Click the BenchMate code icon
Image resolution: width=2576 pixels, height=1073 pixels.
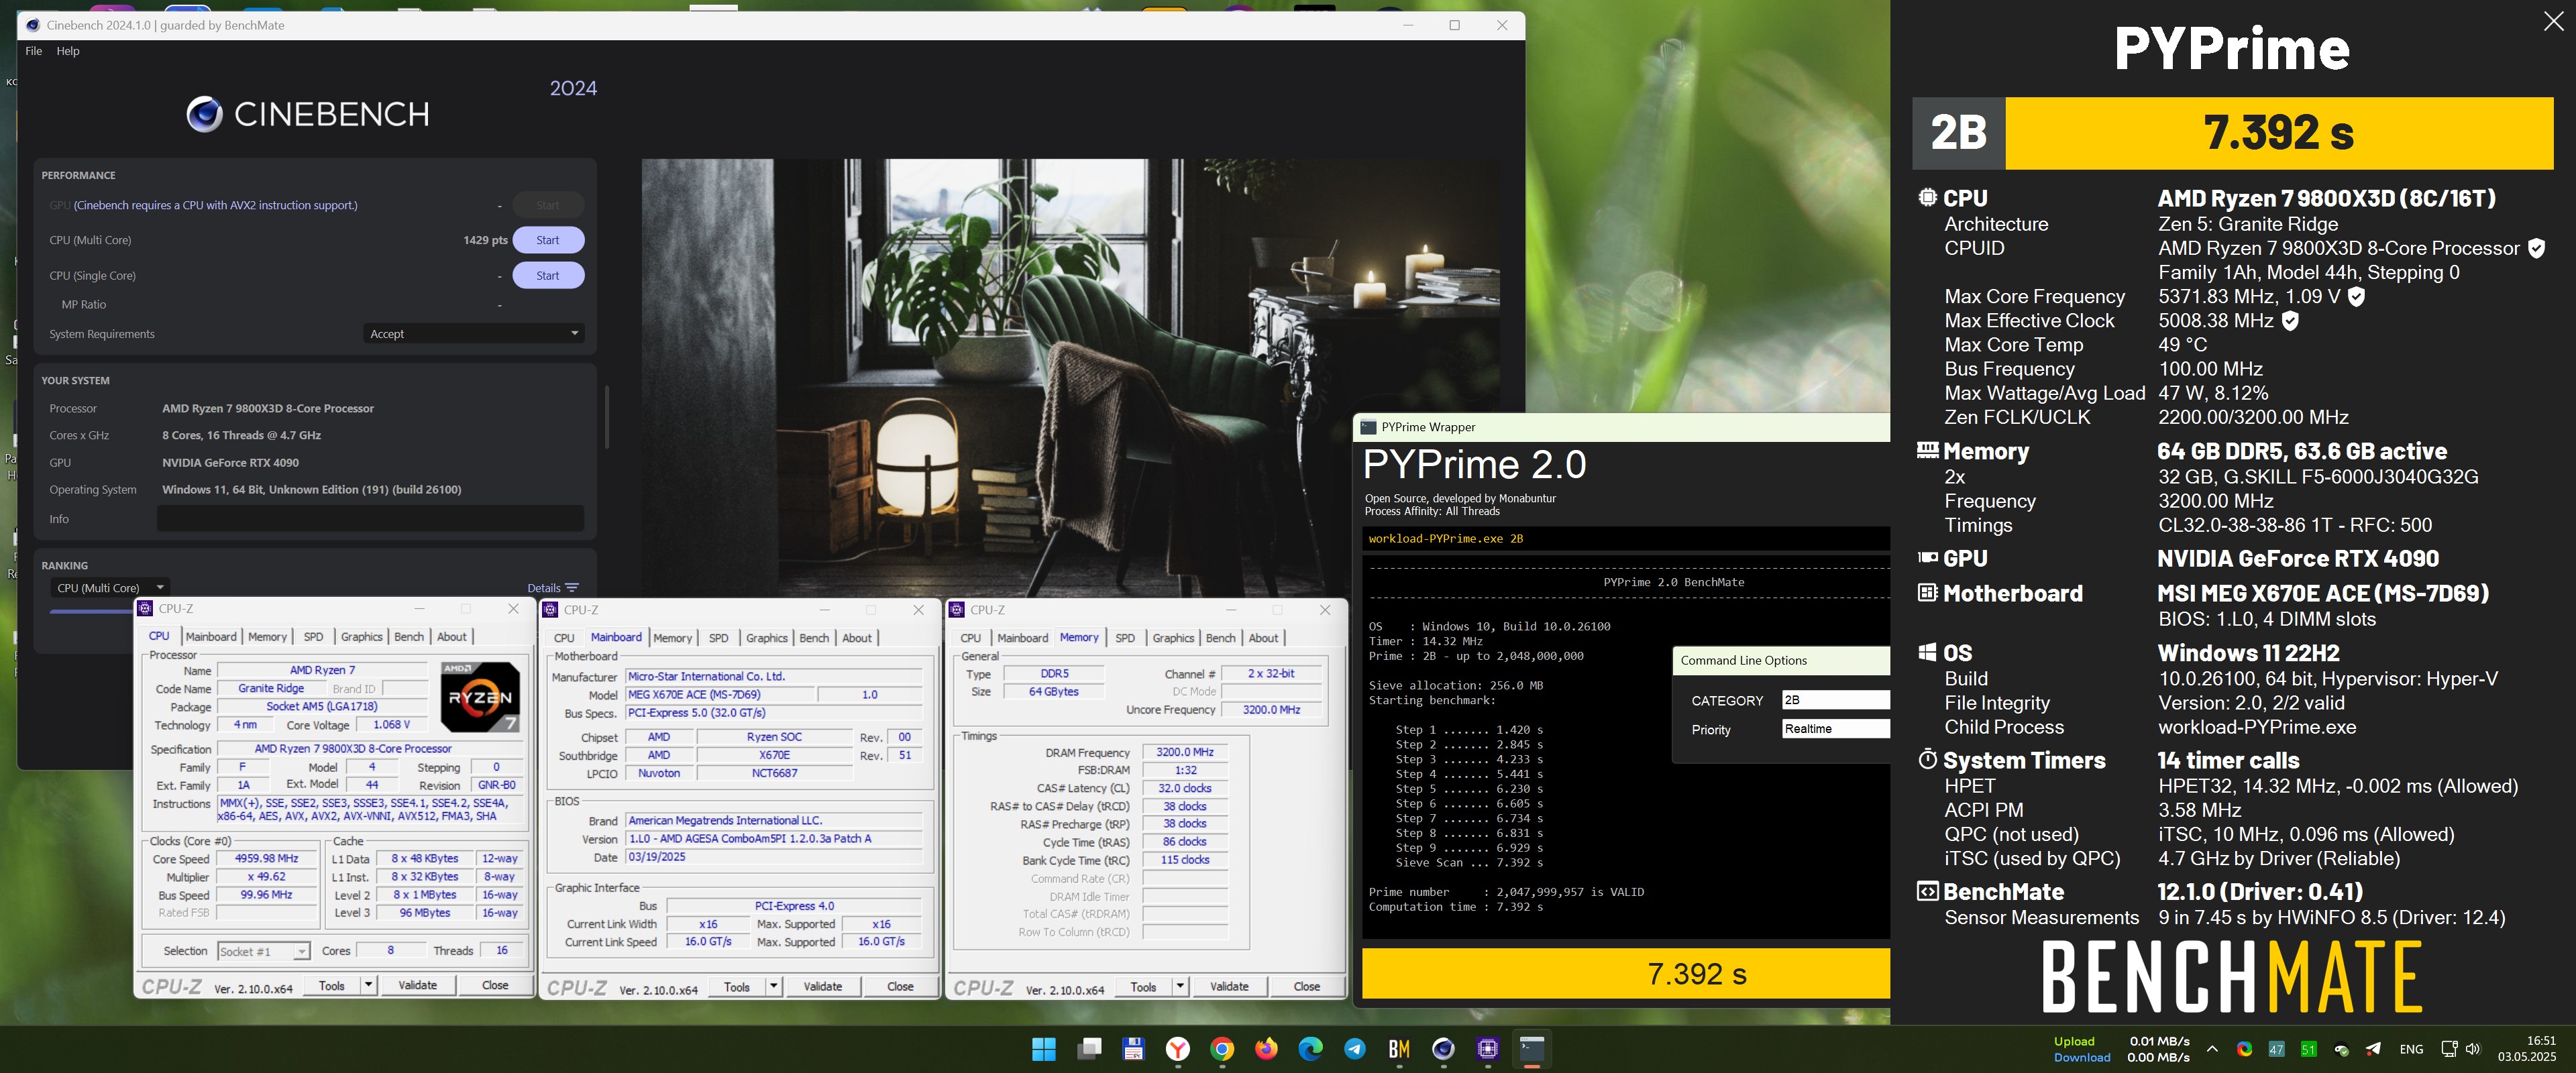[x=1927, y=890]
